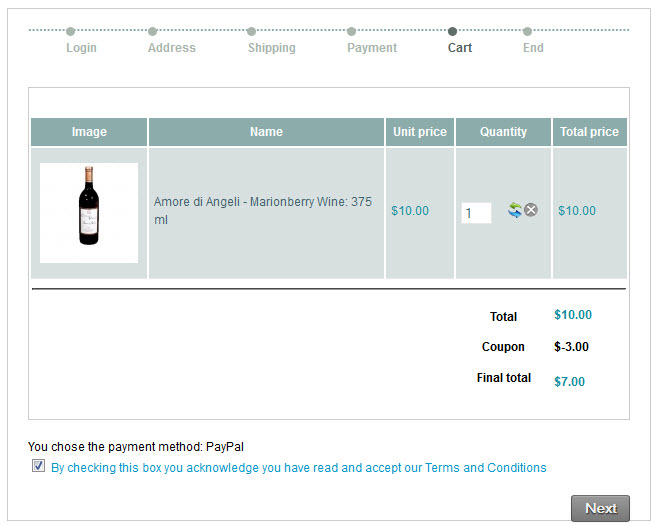This screenshot has width=655, height=524.
Task: Toggle the Terms and Conditions checkbox
Action: click(x=39, y=466)
